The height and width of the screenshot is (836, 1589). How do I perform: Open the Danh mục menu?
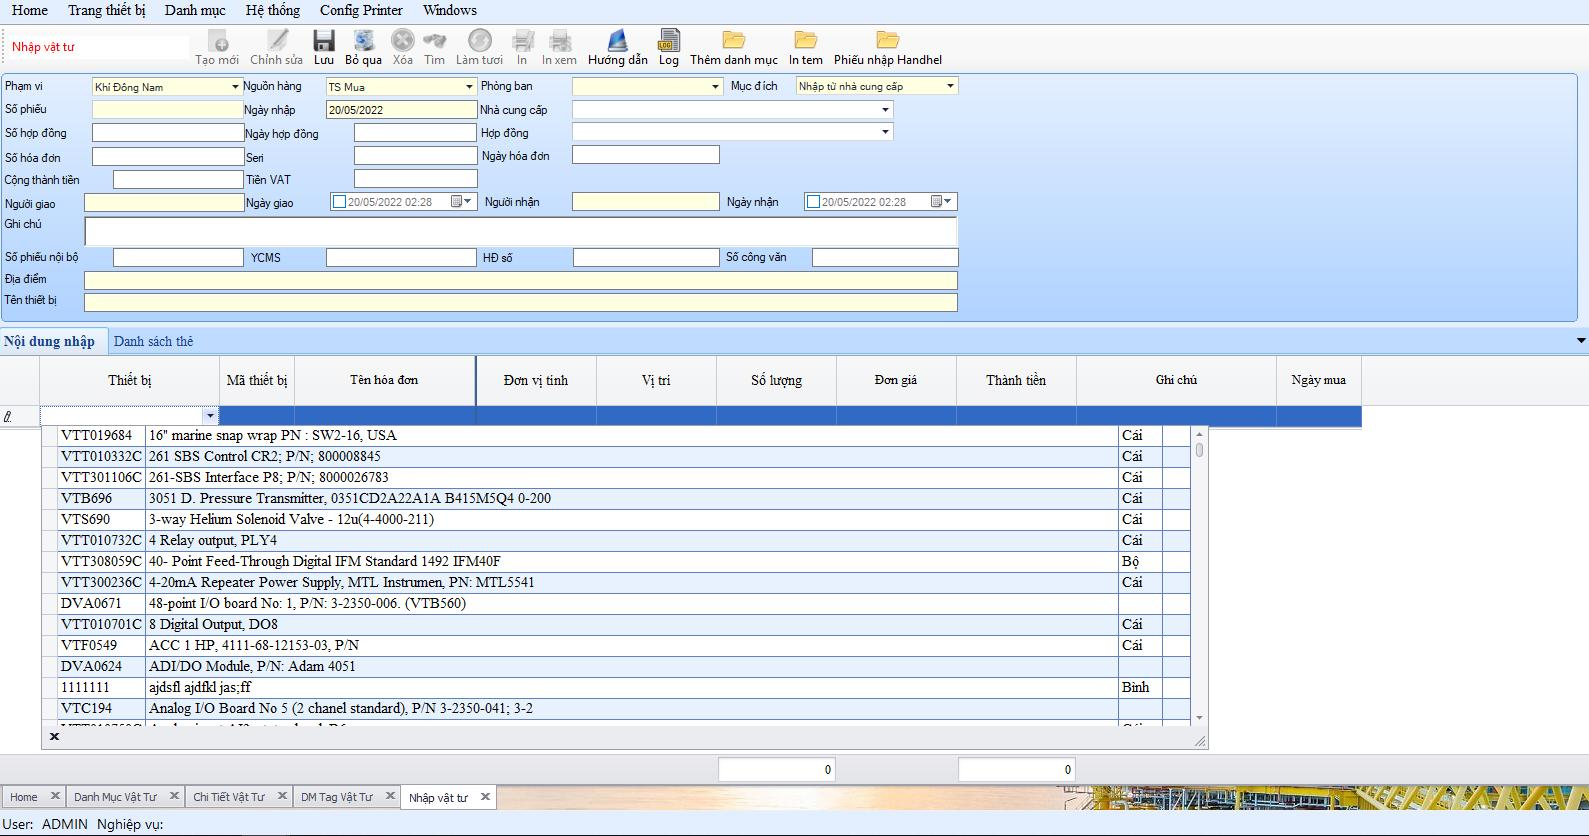[195, 10]
